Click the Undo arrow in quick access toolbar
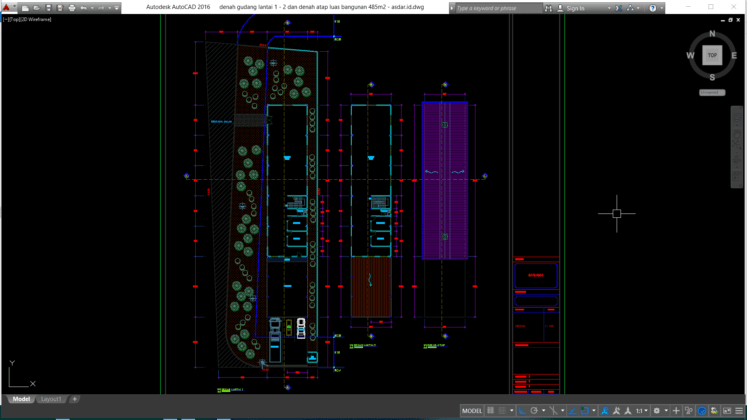Screen dimensions: 747x420 (83, 8)
